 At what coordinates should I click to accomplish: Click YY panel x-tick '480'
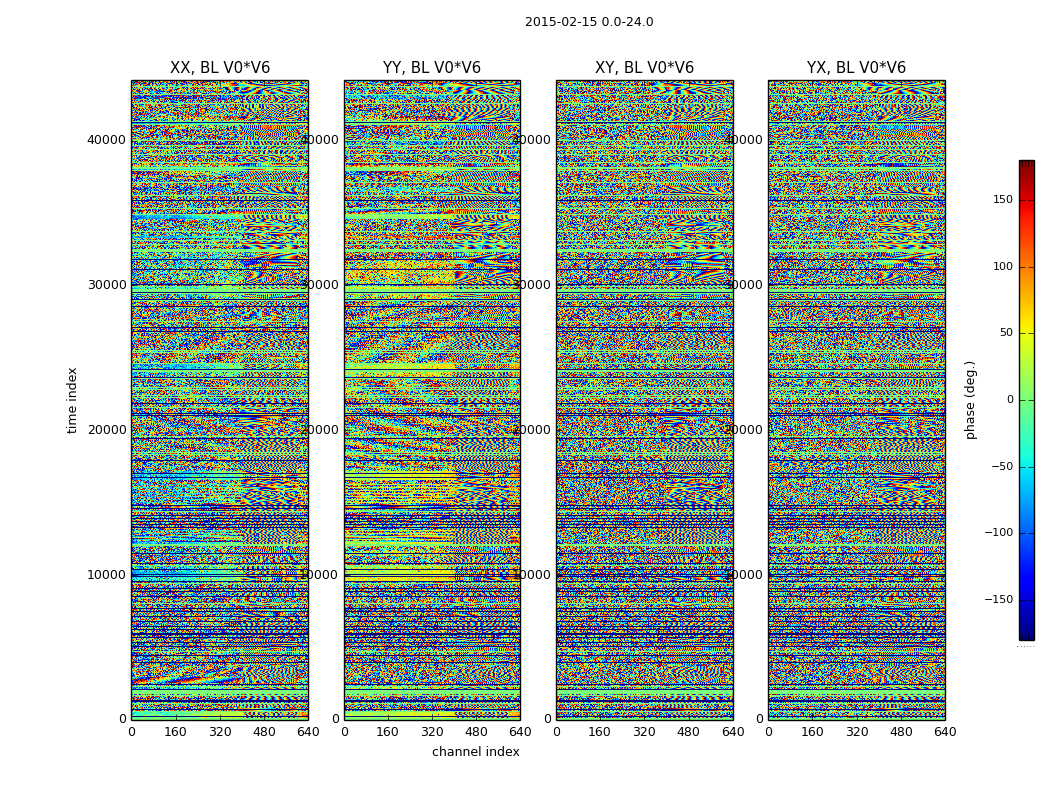pyautogui.click(x=476, y=732)
